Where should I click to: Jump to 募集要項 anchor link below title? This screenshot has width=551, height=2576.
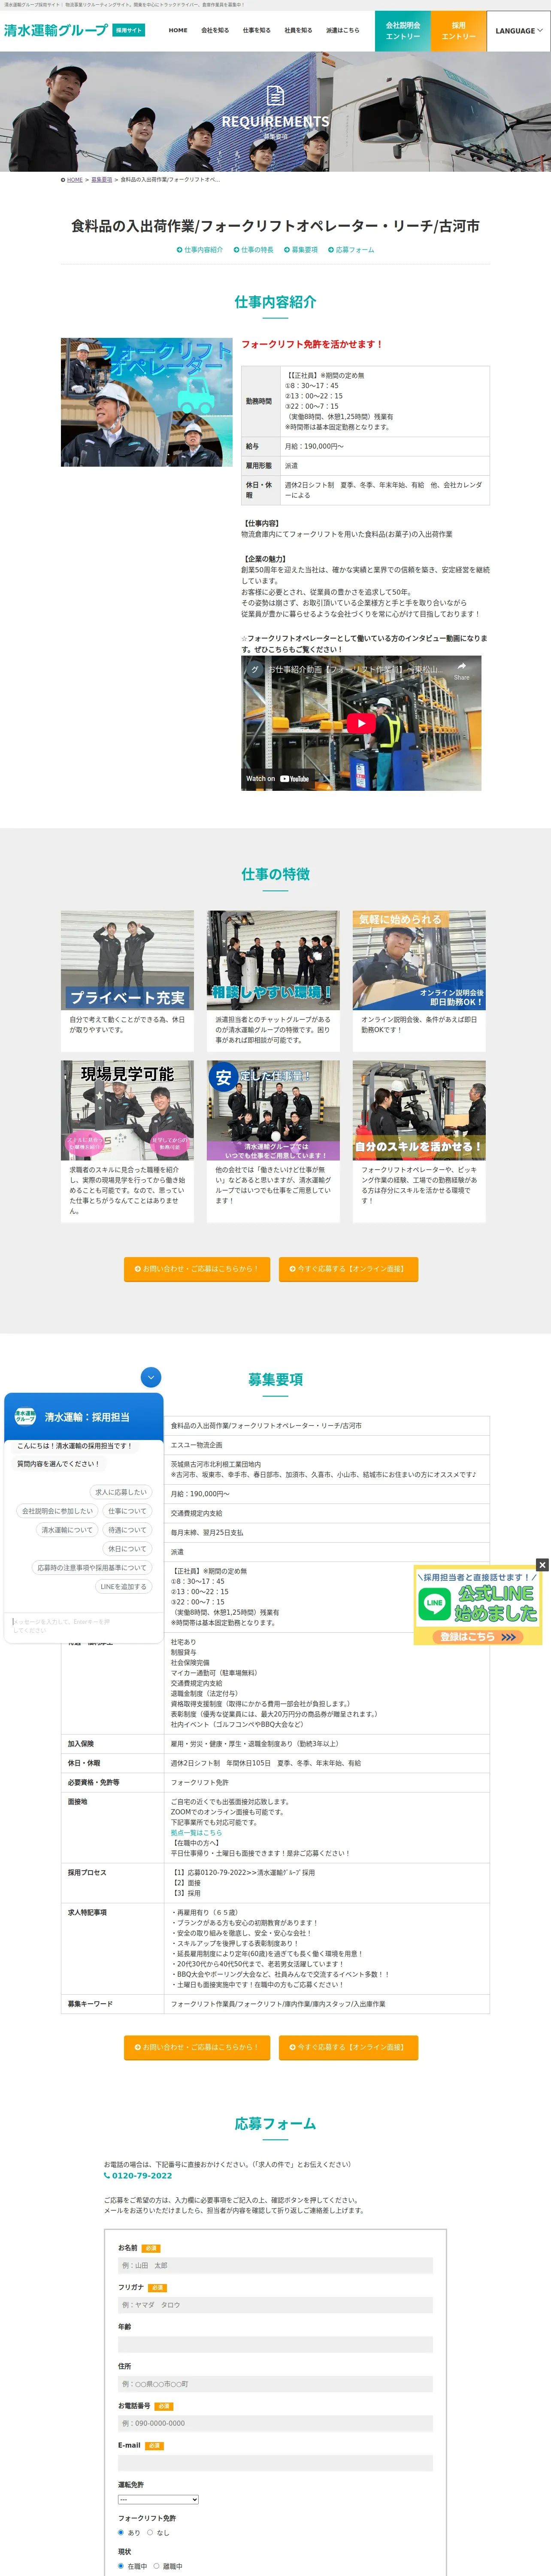tap(301, 250)
